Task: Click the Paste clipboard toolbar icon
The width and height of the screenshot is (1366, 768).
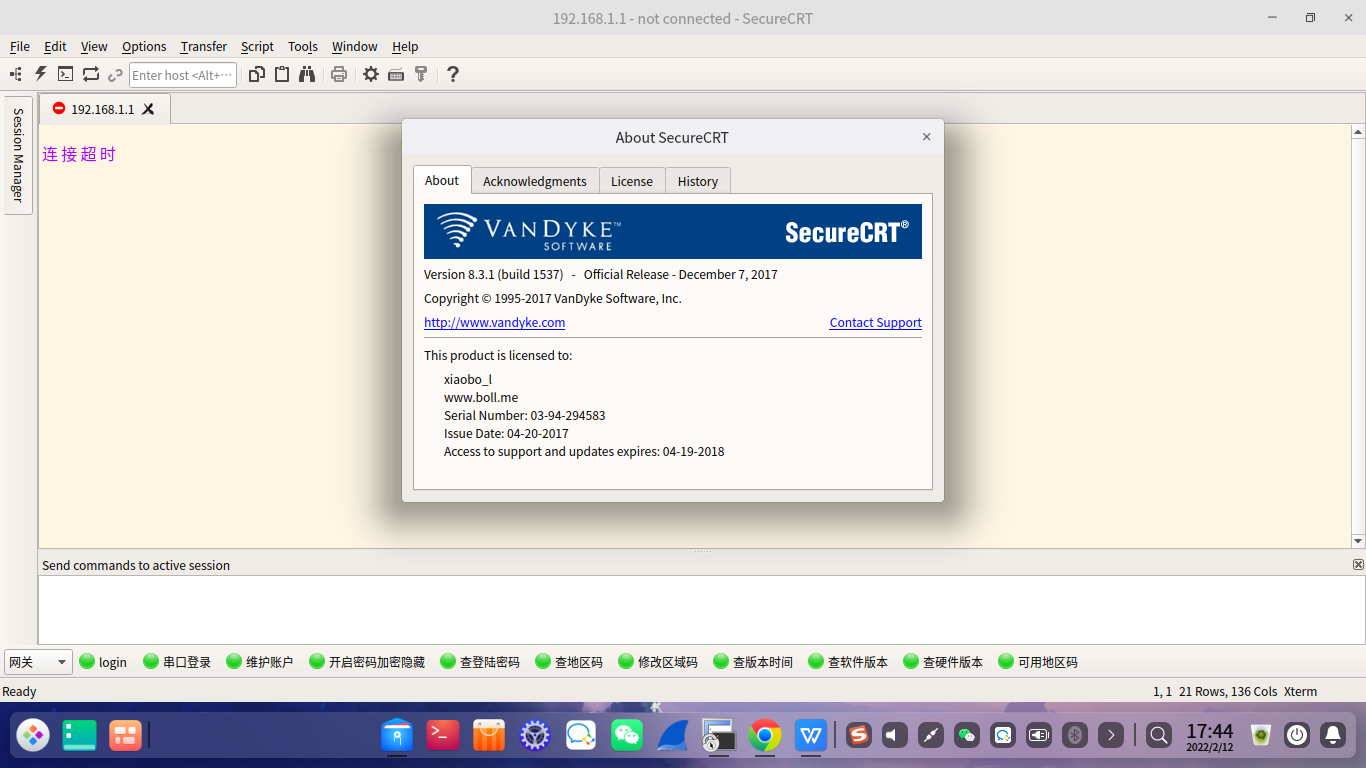Action: coord(282,74)
